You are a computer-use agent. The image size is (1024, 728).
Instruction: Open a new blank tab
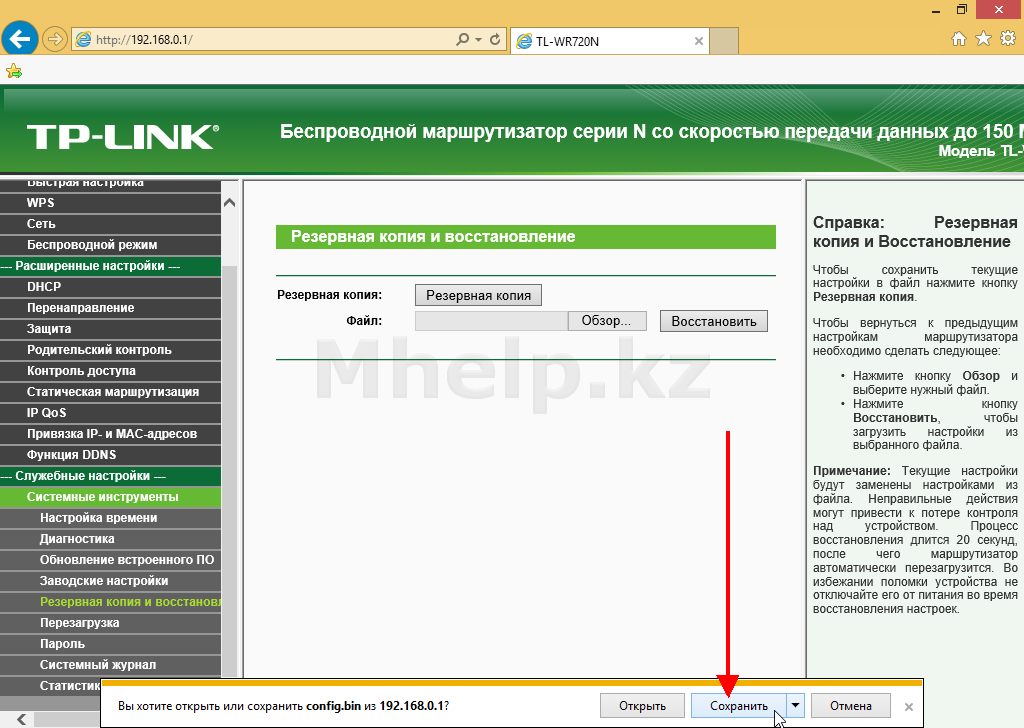pyautogui.click(x=724, y=41)
